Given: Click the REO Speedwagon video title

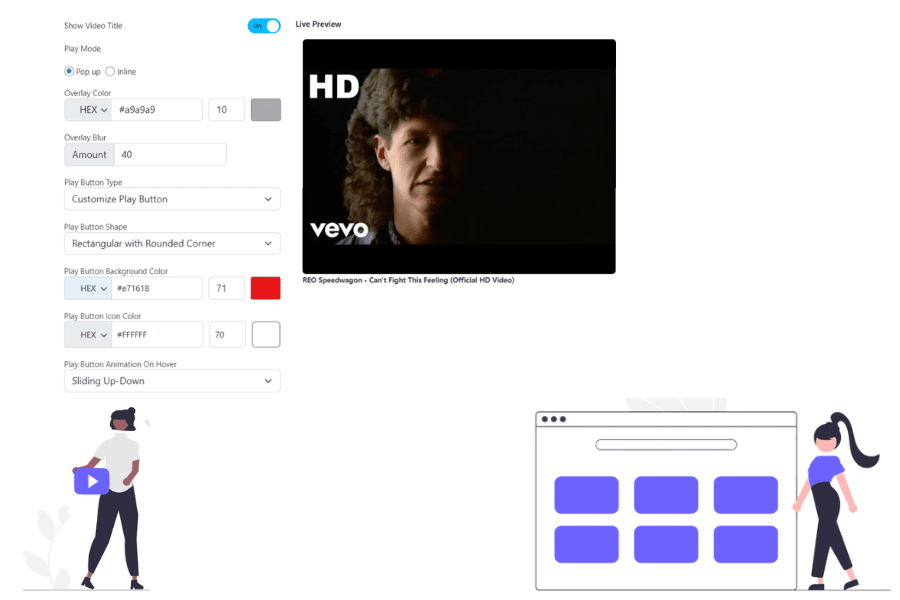Looking at the screenshot, I should tap(408, 280).
